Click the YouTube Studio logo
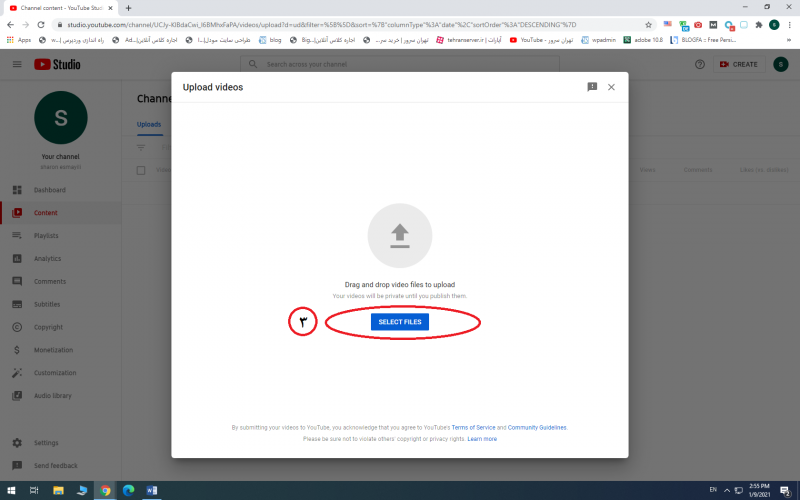The height and width of the screenshot is (500, 800). point(58,64)
